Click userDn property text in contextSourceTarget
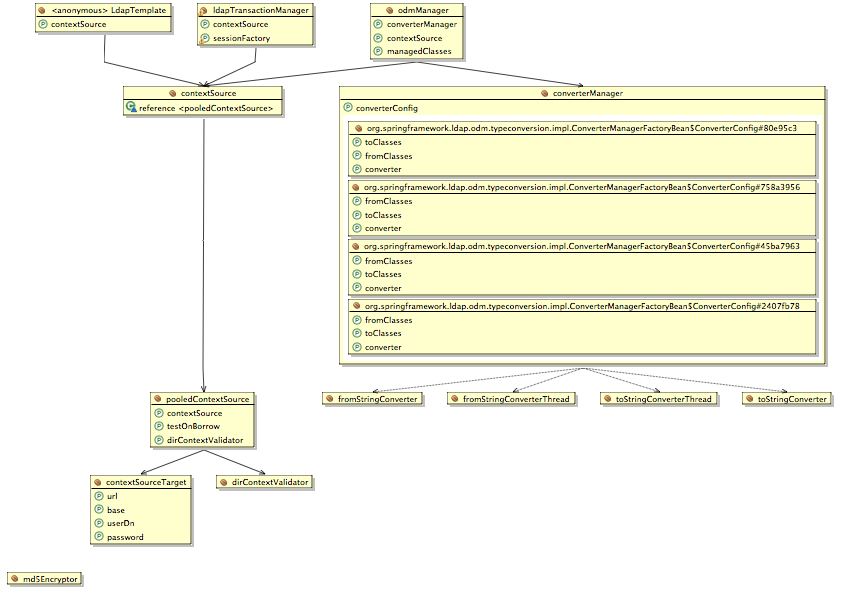The image size is (841, 591). point(121,523)
